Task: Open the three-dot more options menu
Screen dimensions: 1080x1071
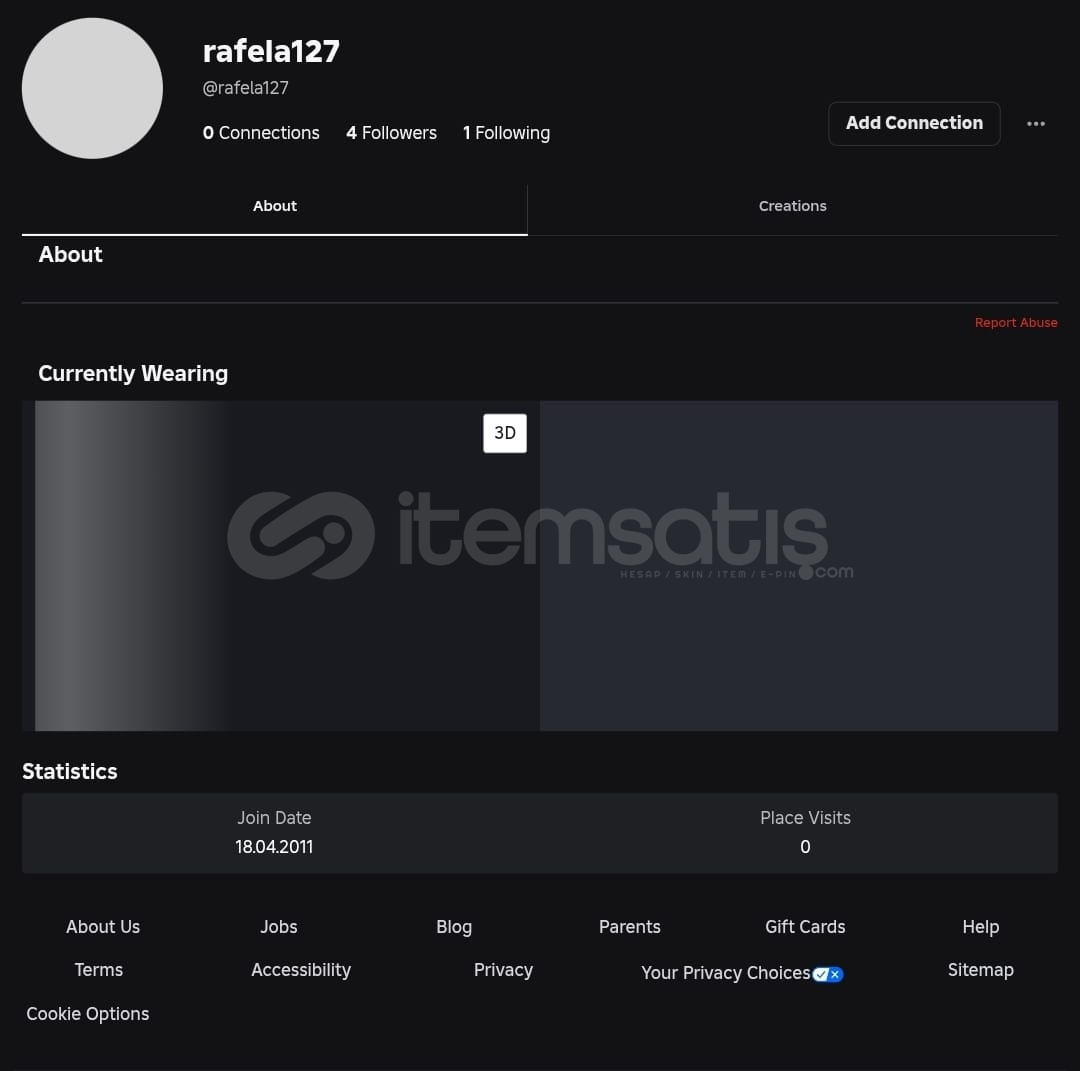Action: pos(1036,124)
